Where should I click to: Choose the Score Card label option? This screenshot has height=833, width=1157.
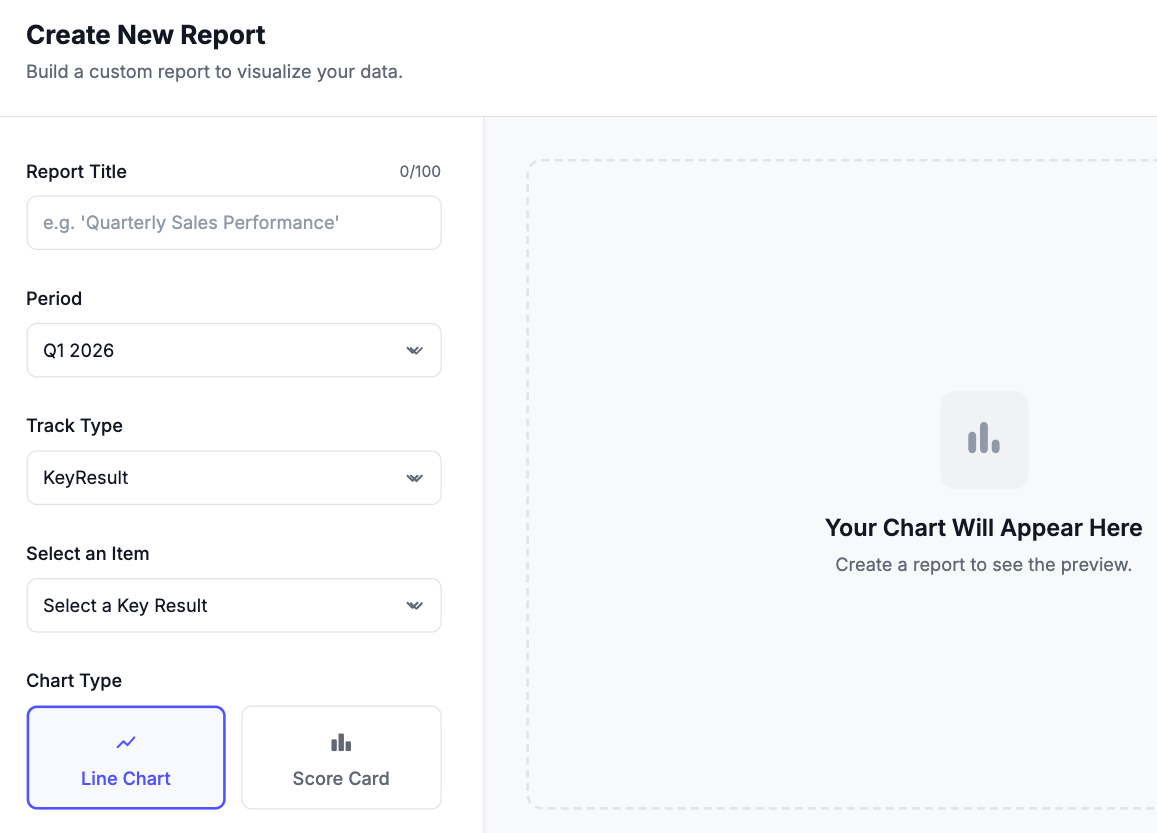click(341, 778)
